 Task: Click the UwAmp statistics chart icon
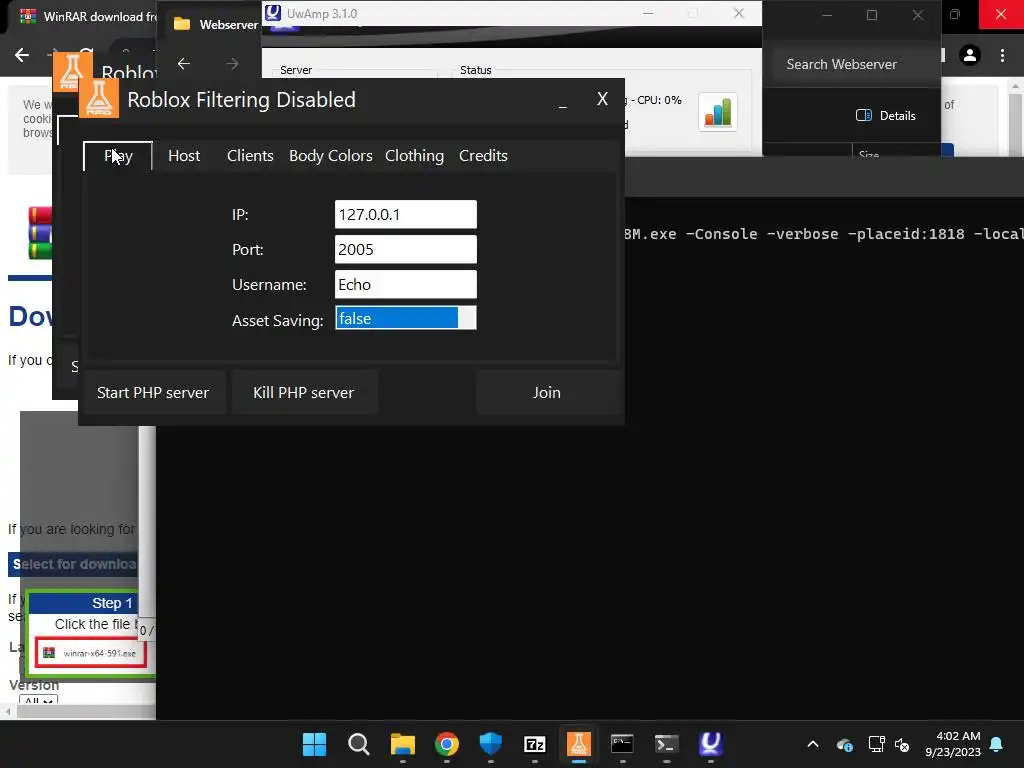point(718,112)
